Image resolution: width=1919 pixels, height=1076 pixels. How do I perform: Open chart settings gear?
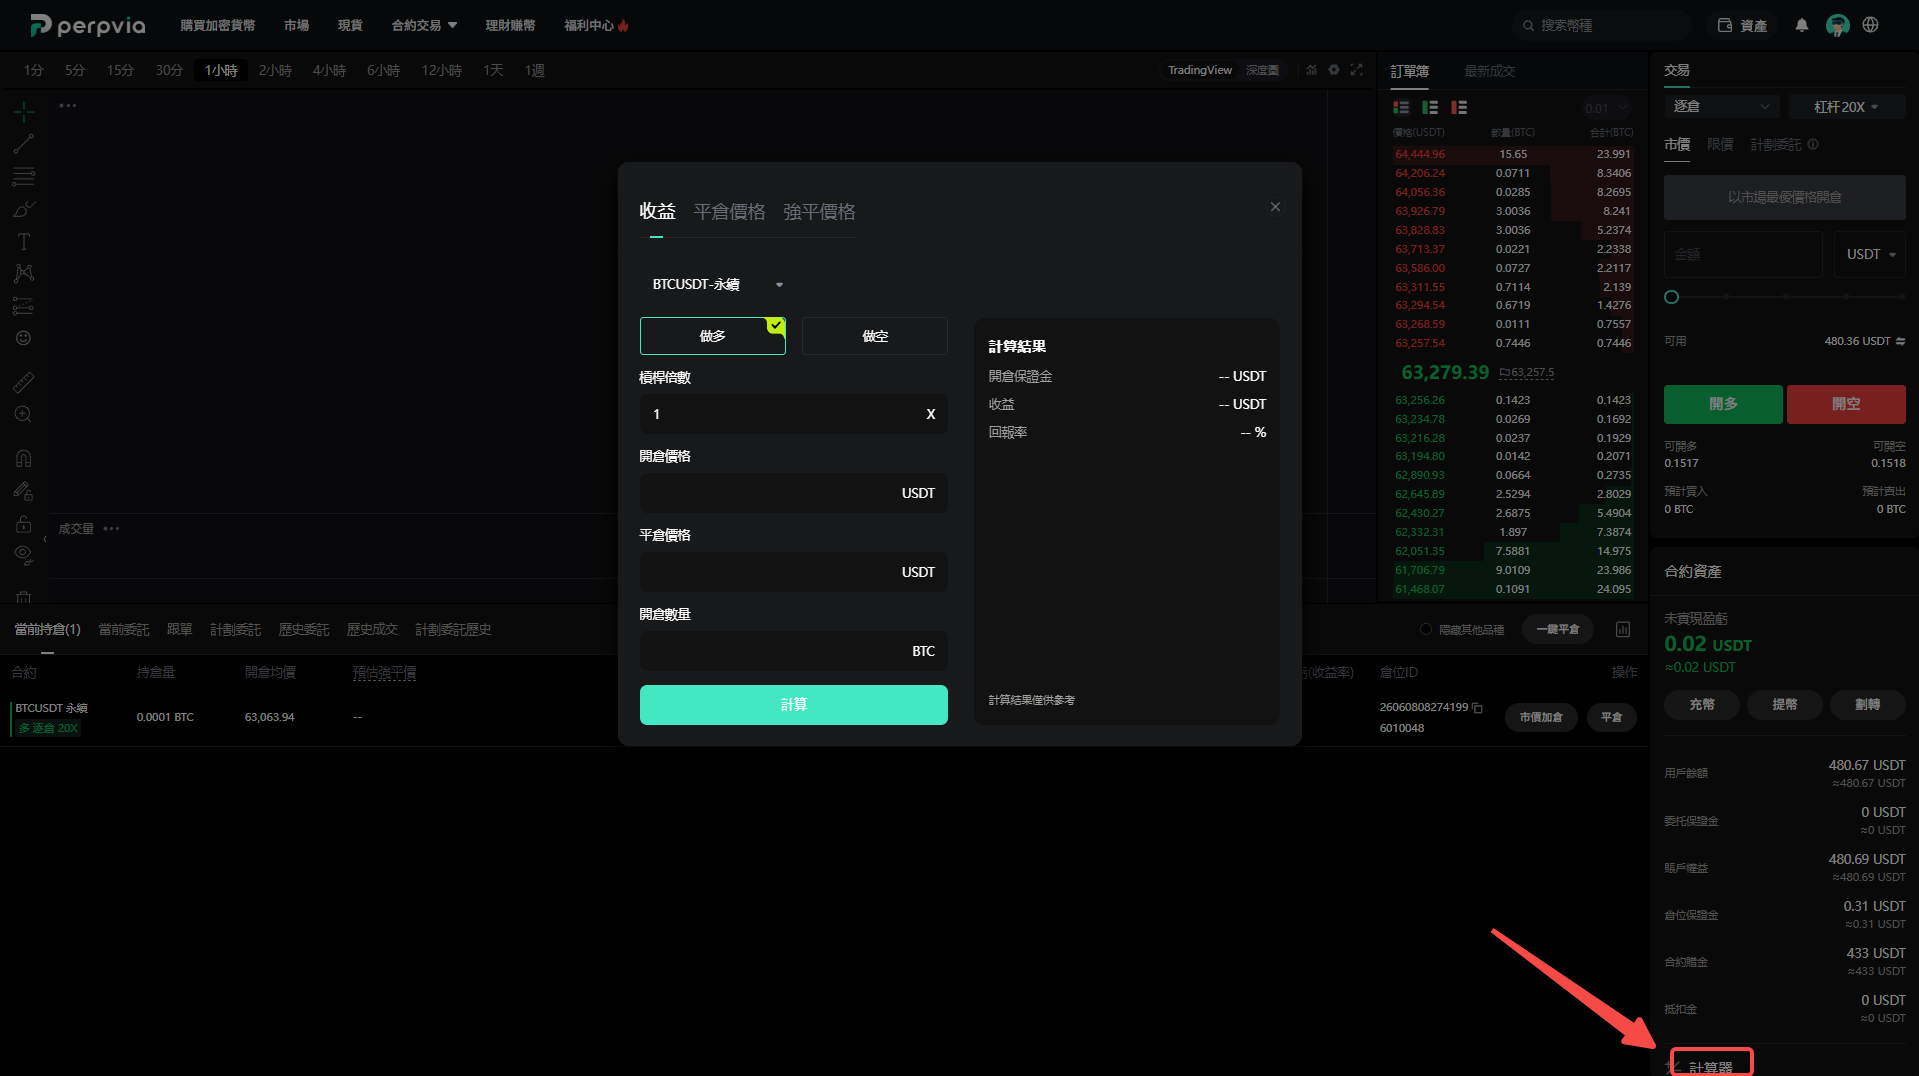point(1334,70)
